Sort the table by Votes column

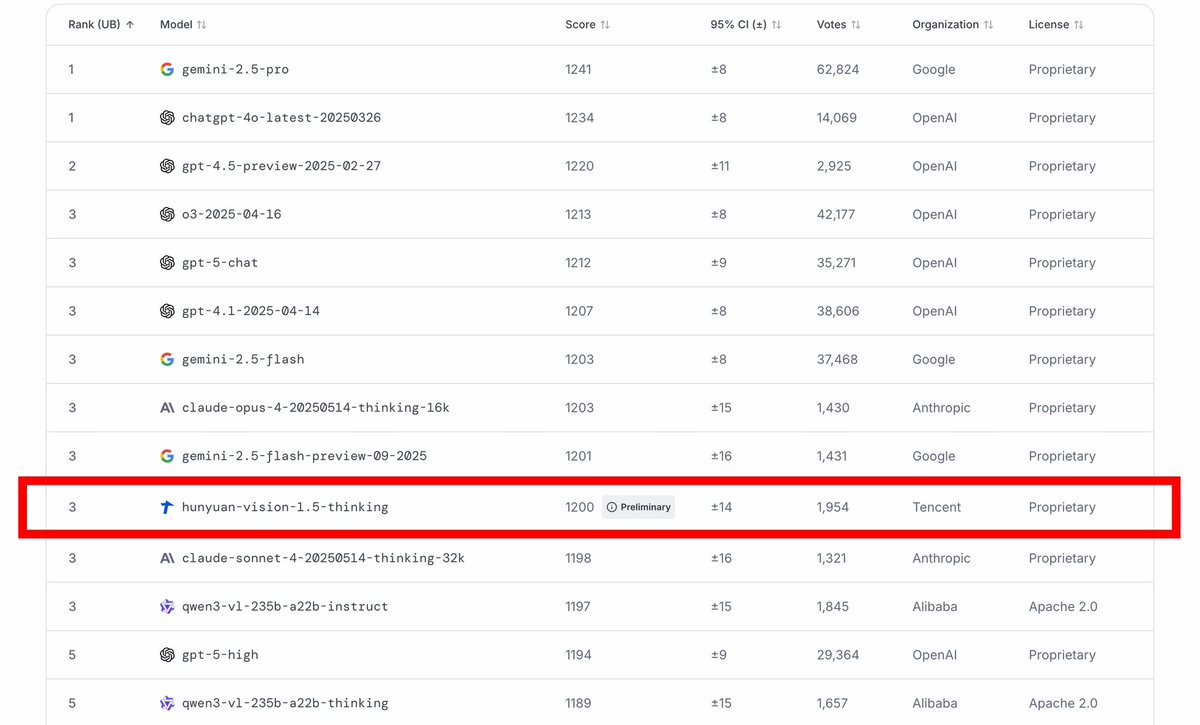pyautogui.click(x=838, y=24)
